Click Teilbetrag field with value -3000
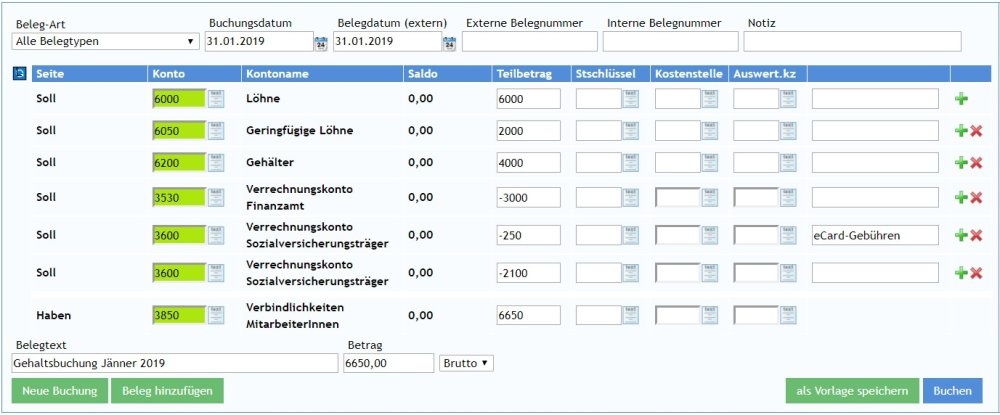The width and height of the screenshot is (1000, 415). [x=529, y=198]
